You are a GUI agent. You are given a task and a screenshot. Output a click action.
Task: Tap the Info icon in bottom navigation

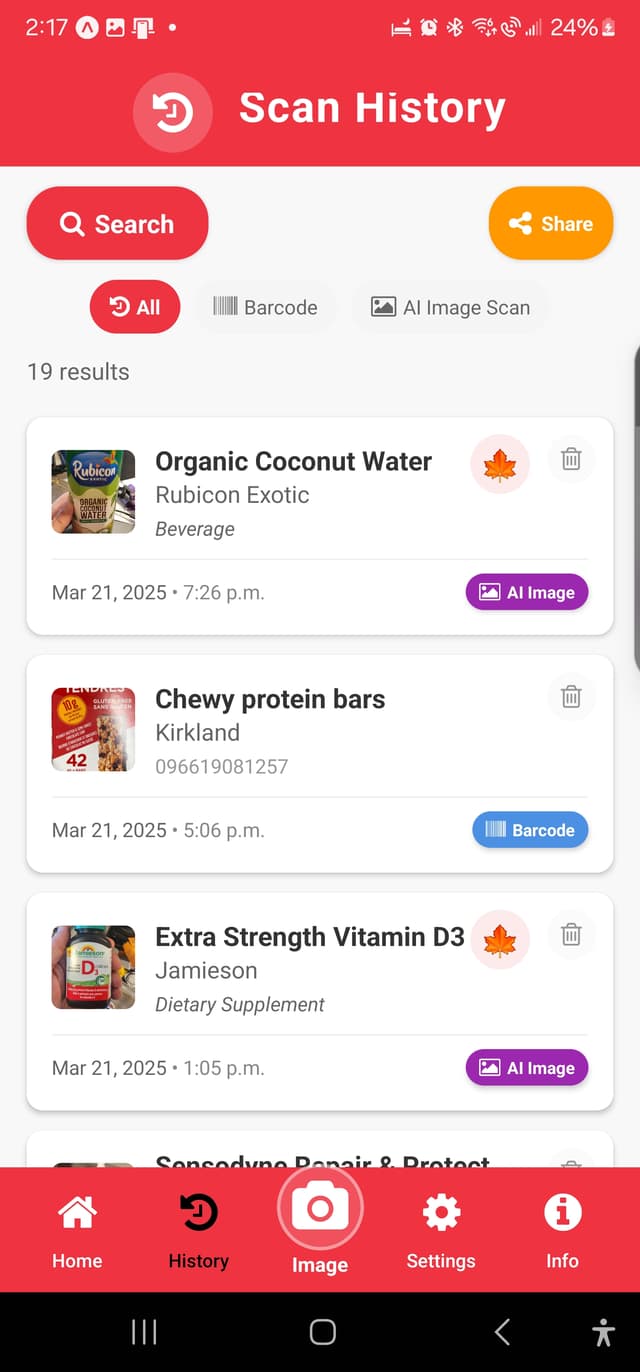562,1226
